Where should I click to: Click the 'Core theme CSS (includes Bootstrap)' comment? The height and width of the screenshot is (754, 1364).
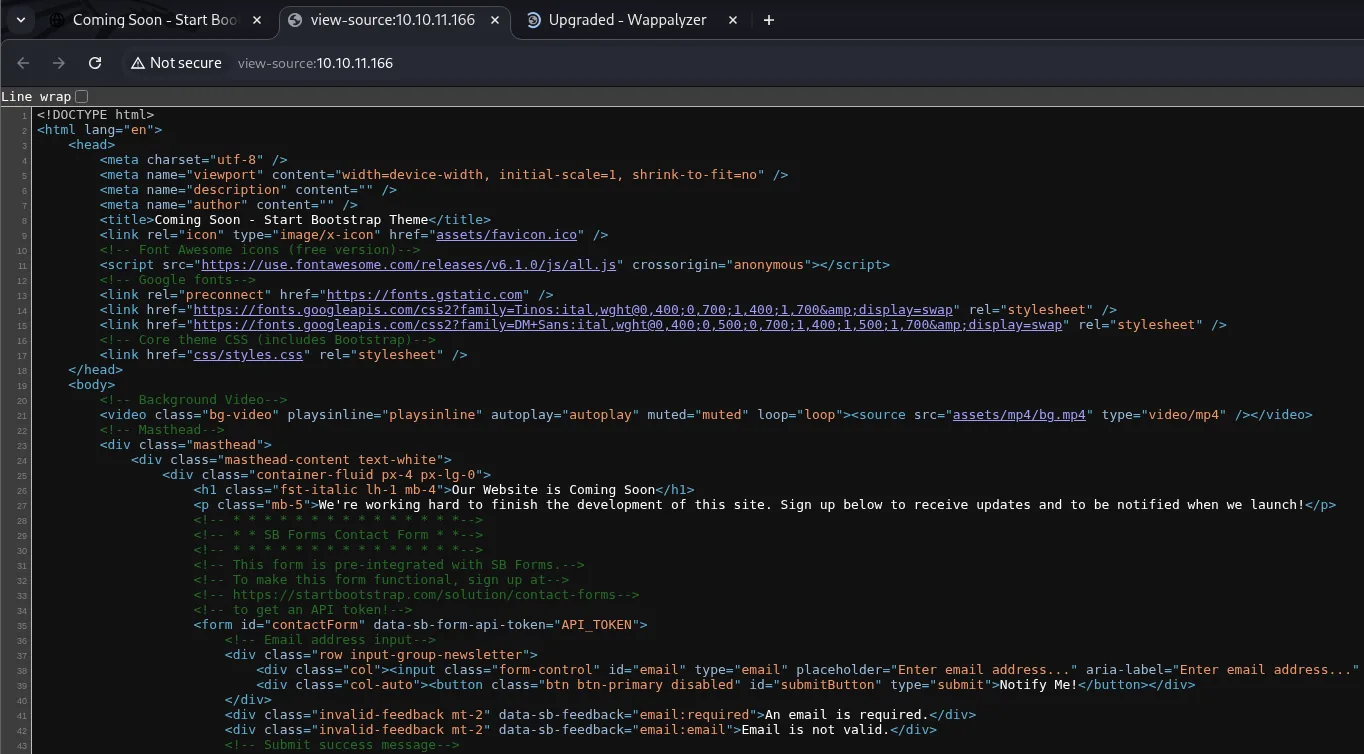tap(268, 340)
